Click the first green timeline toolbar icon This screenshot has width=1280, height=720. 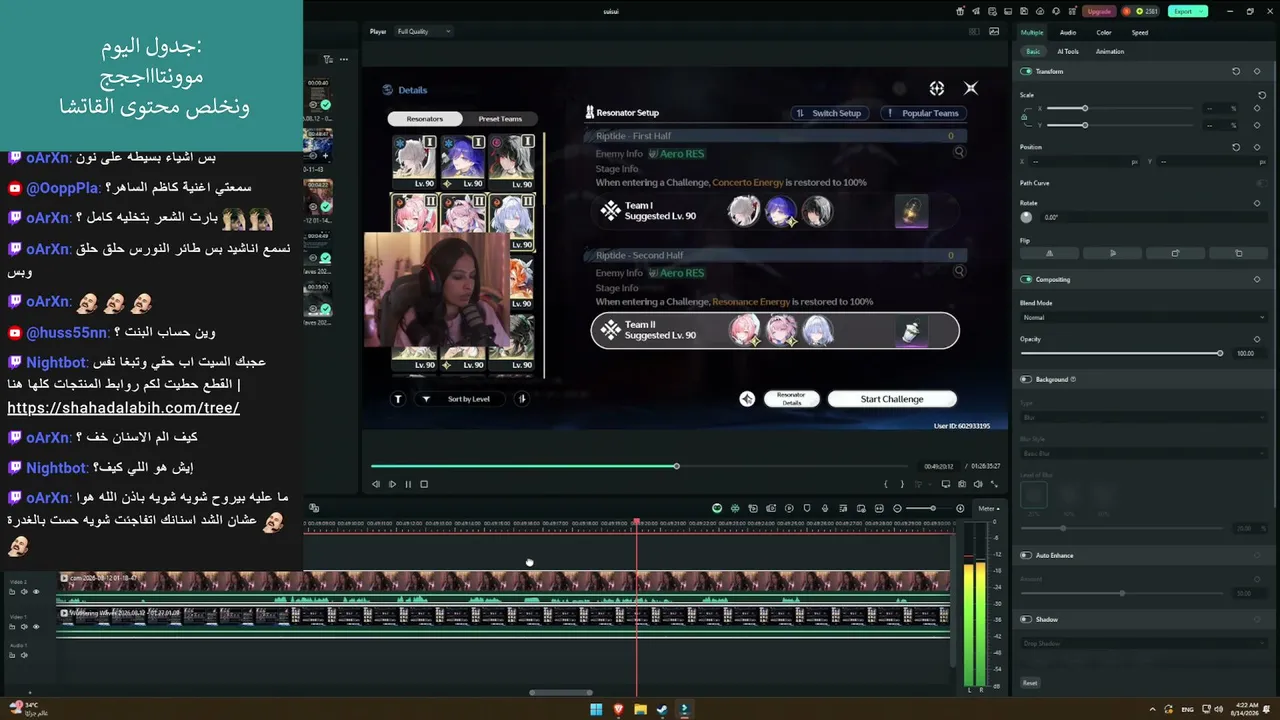pos(717,508)
